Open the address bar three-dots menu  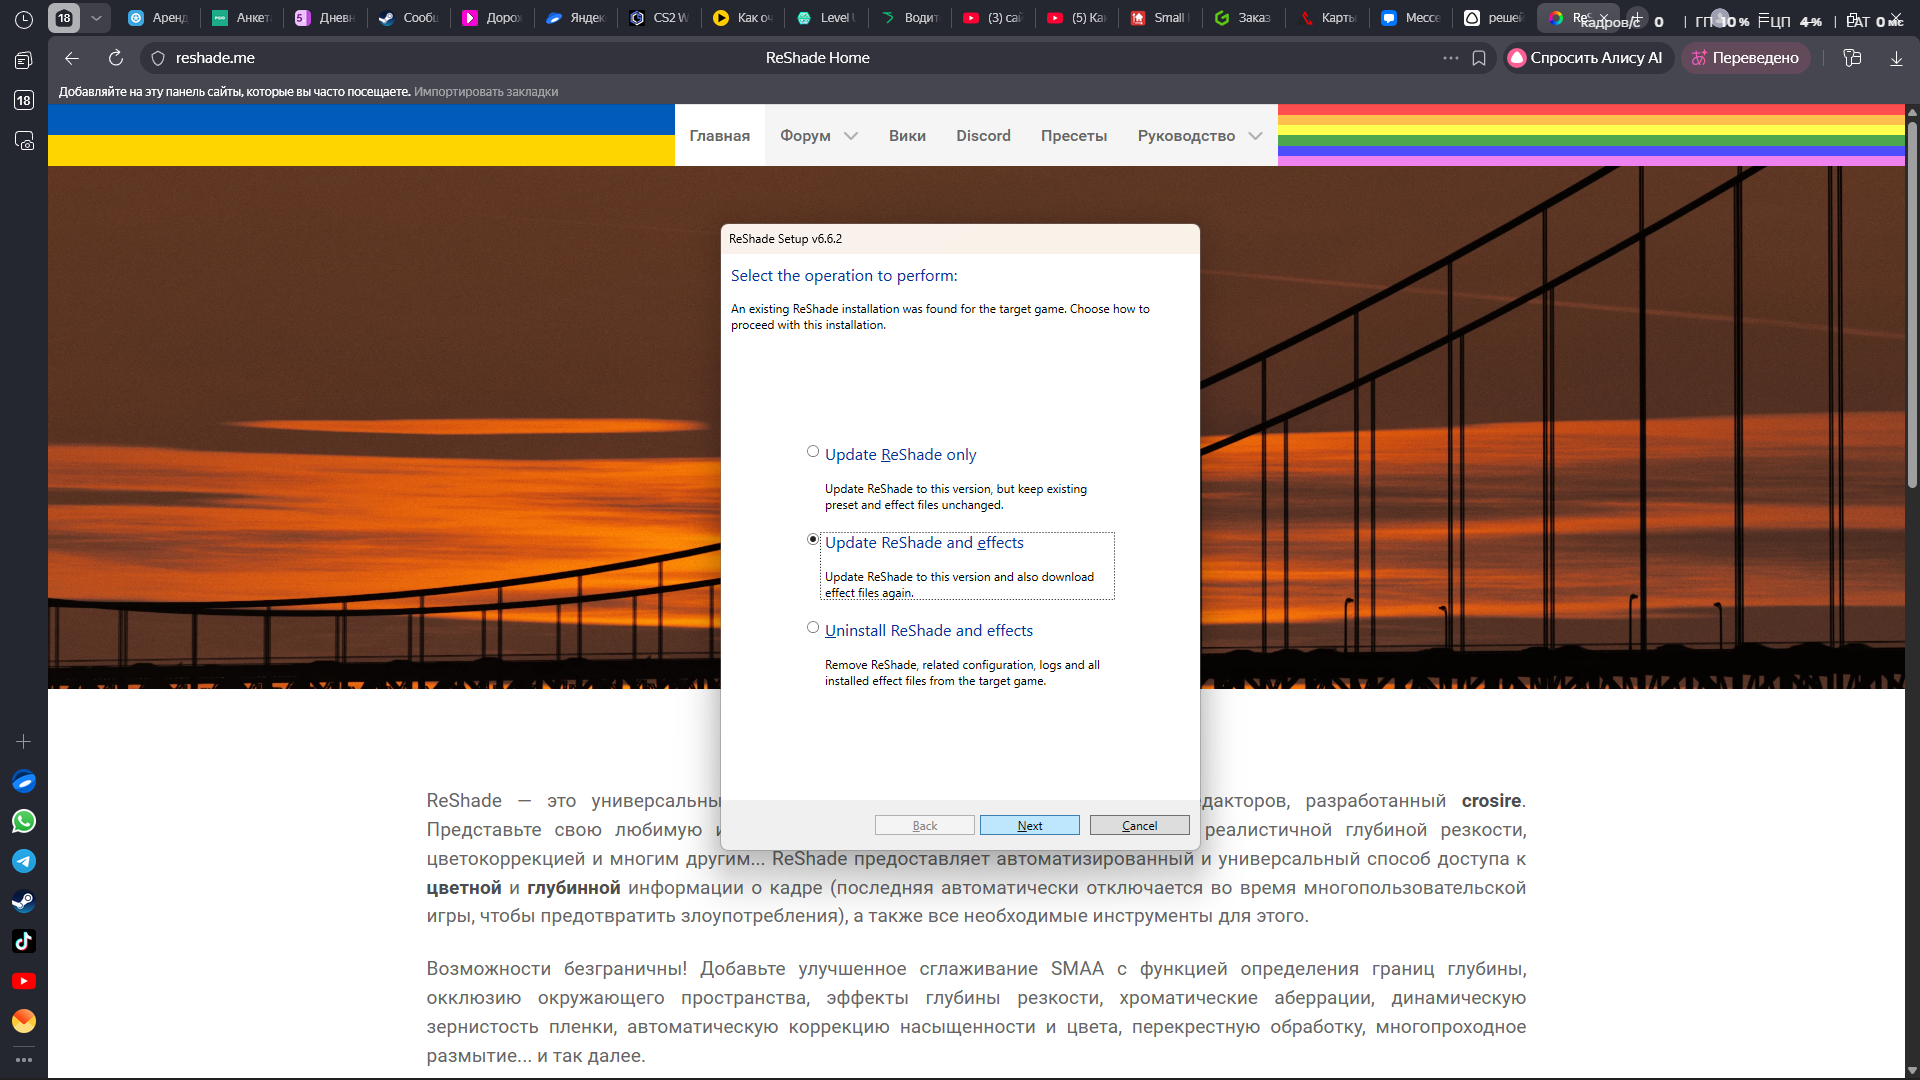pyautogui.click(x=1450, y=58)
